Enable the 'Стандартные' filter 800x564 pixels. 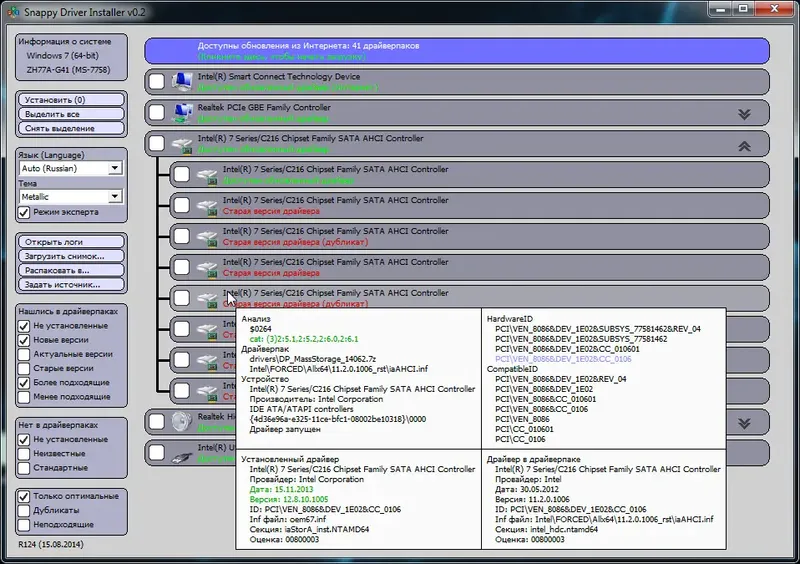click(24, 468)
